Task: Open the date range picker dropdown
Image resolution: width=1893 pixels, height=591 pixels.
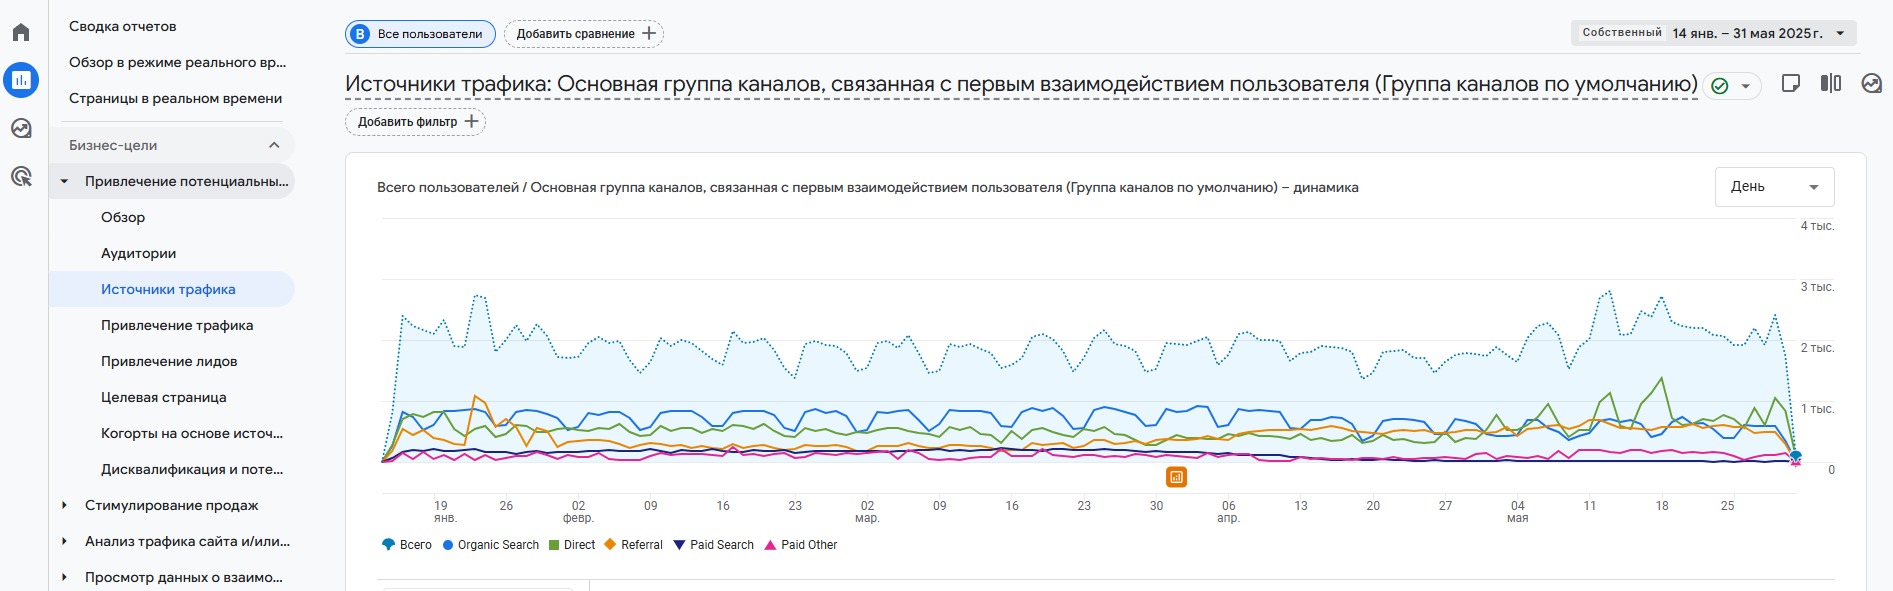Action: (1713, 33)
